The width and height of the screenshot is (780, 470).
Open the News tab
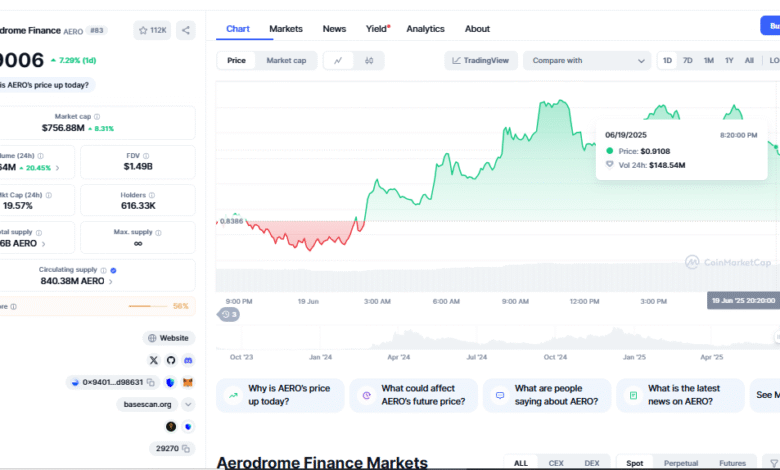tap(334, 29)
